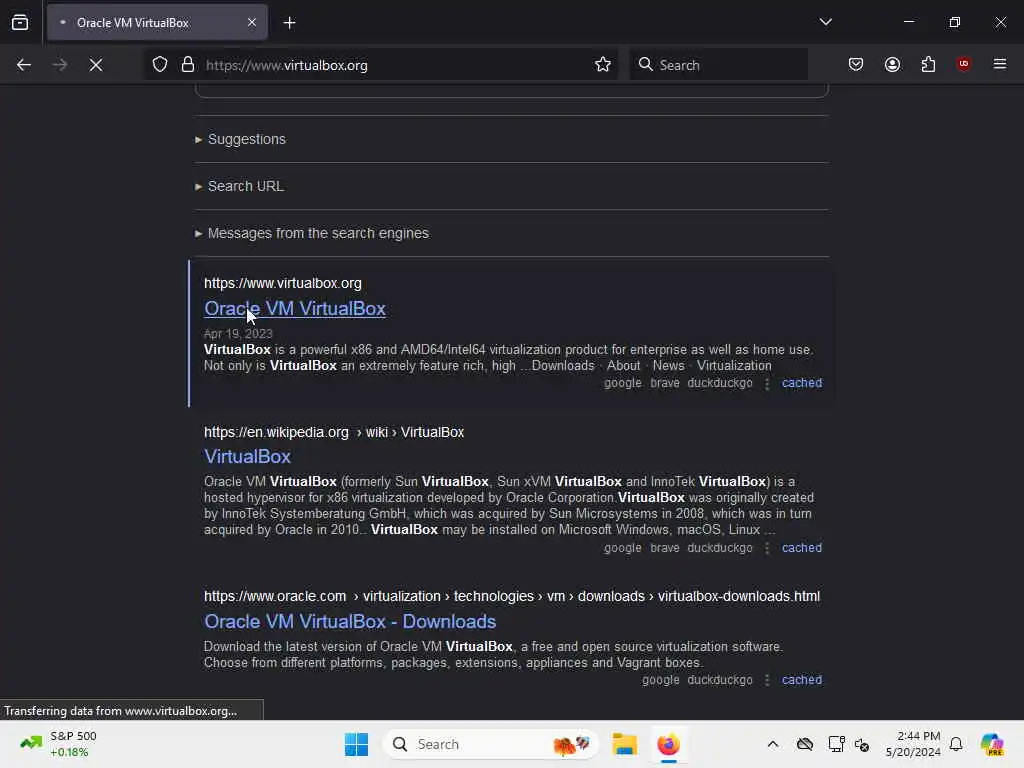Open cached version of Oracle downloads result
This screenshot has width=1024, height=768.
coord(802,680)
